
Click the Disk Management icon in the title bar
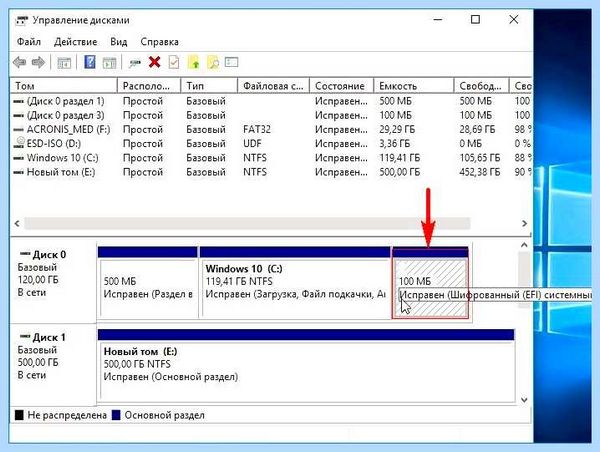tap(22, 20)
